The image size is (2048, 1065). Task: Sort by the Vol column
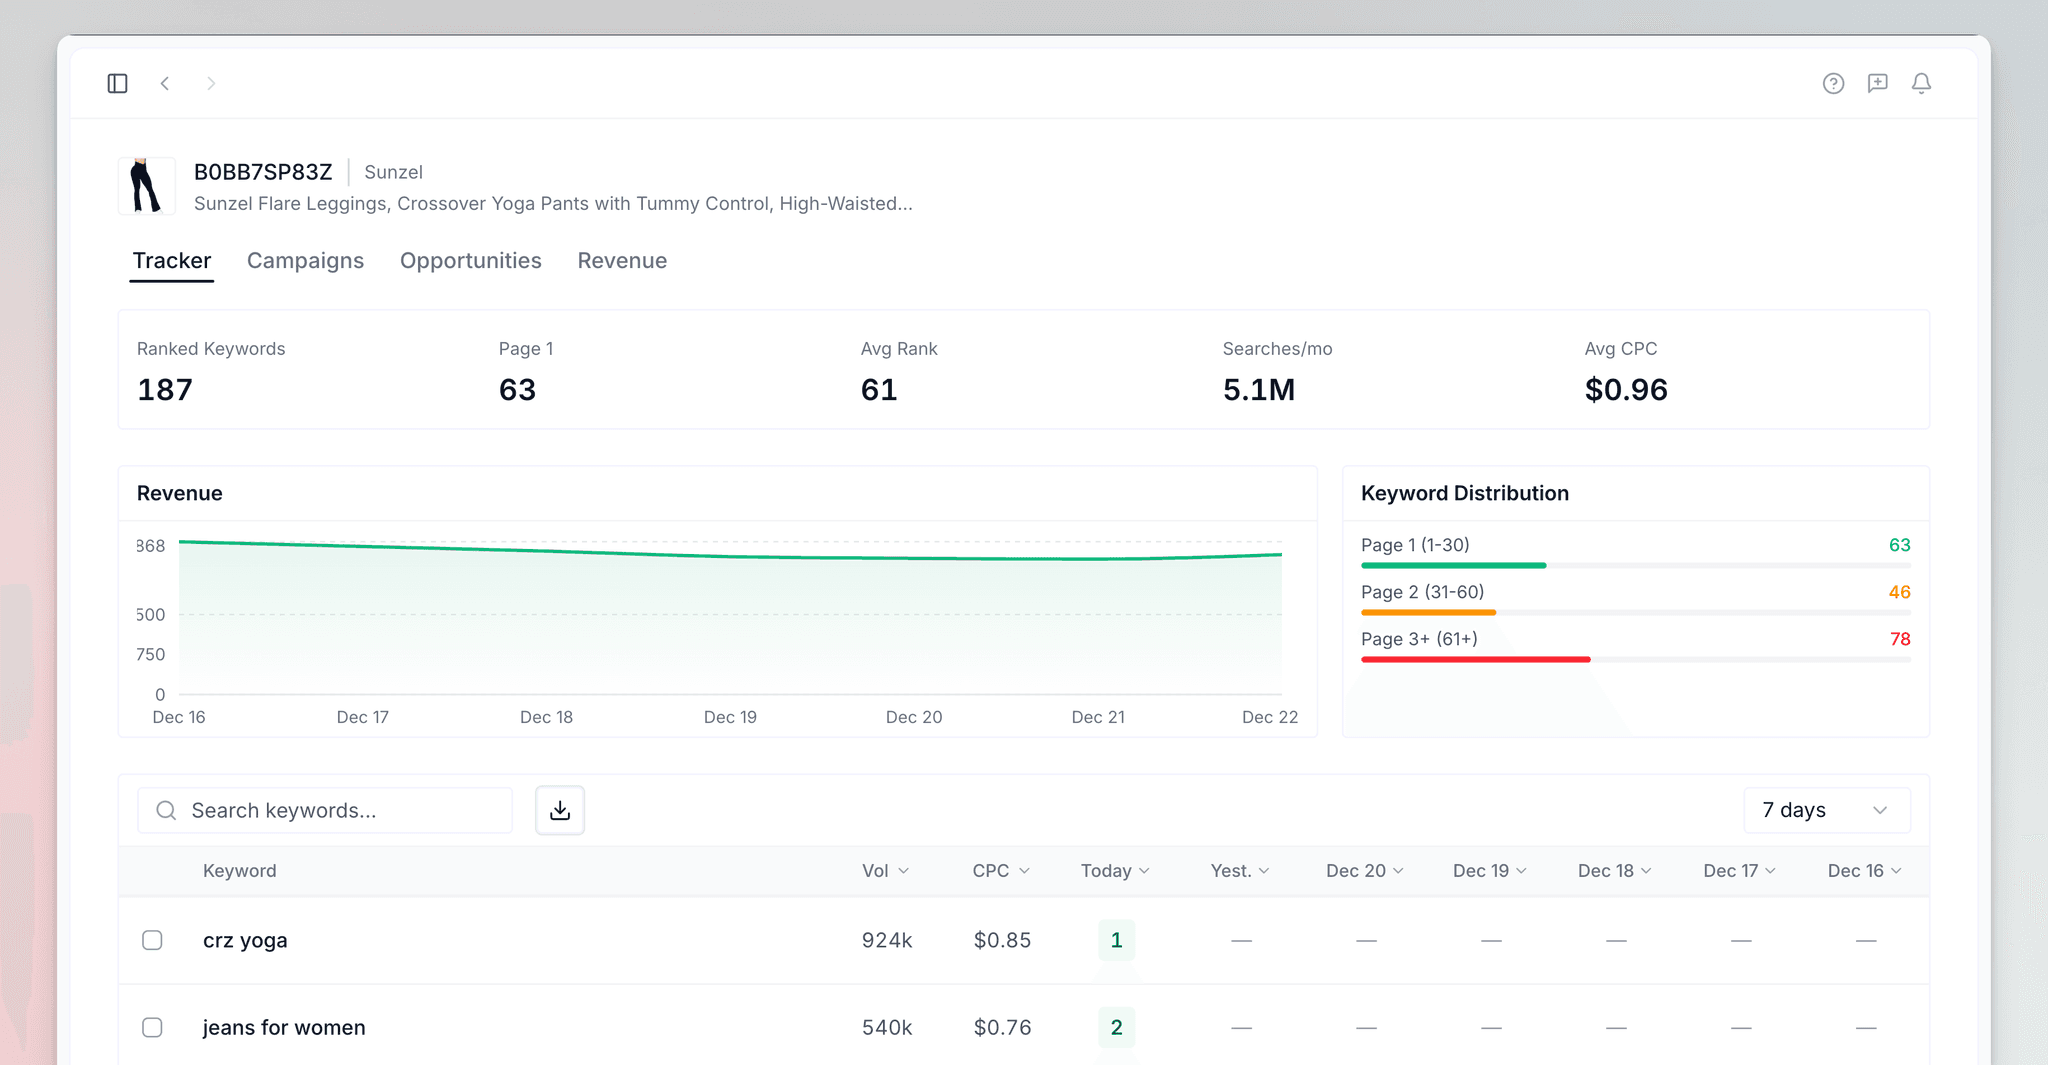tap(884, 870)
